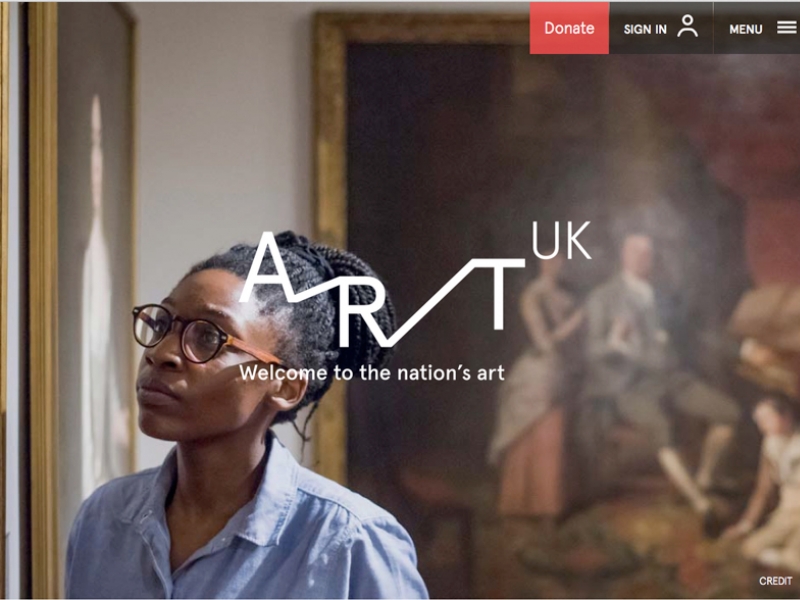The width and height of the screenshot is (800, 600).
Task: Click the letter T of the ART logo
Action: (x=497, y=294)
